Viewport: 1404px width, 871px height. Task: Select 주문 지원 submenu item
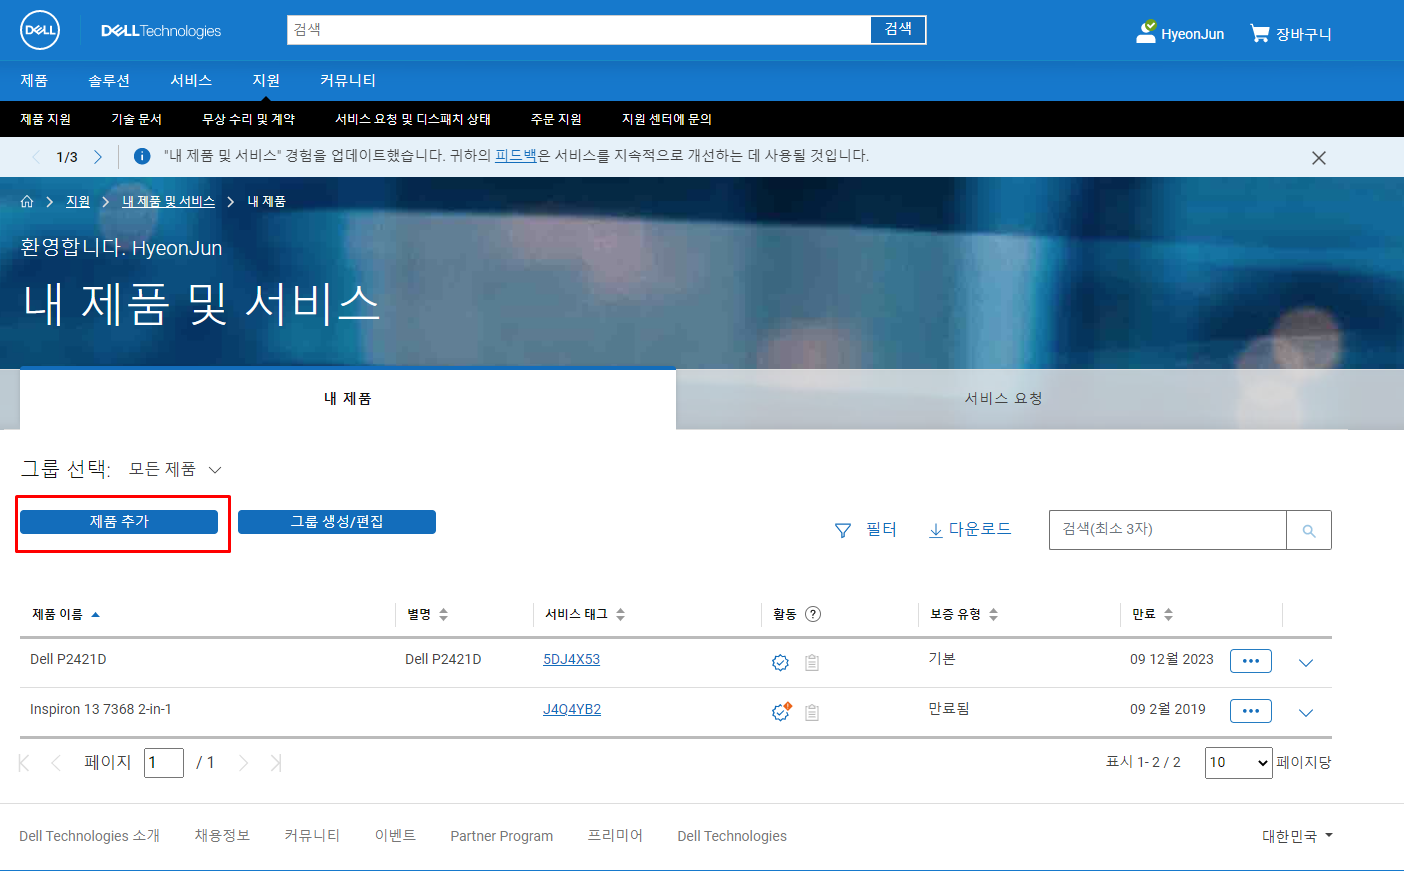coord(557,119)
